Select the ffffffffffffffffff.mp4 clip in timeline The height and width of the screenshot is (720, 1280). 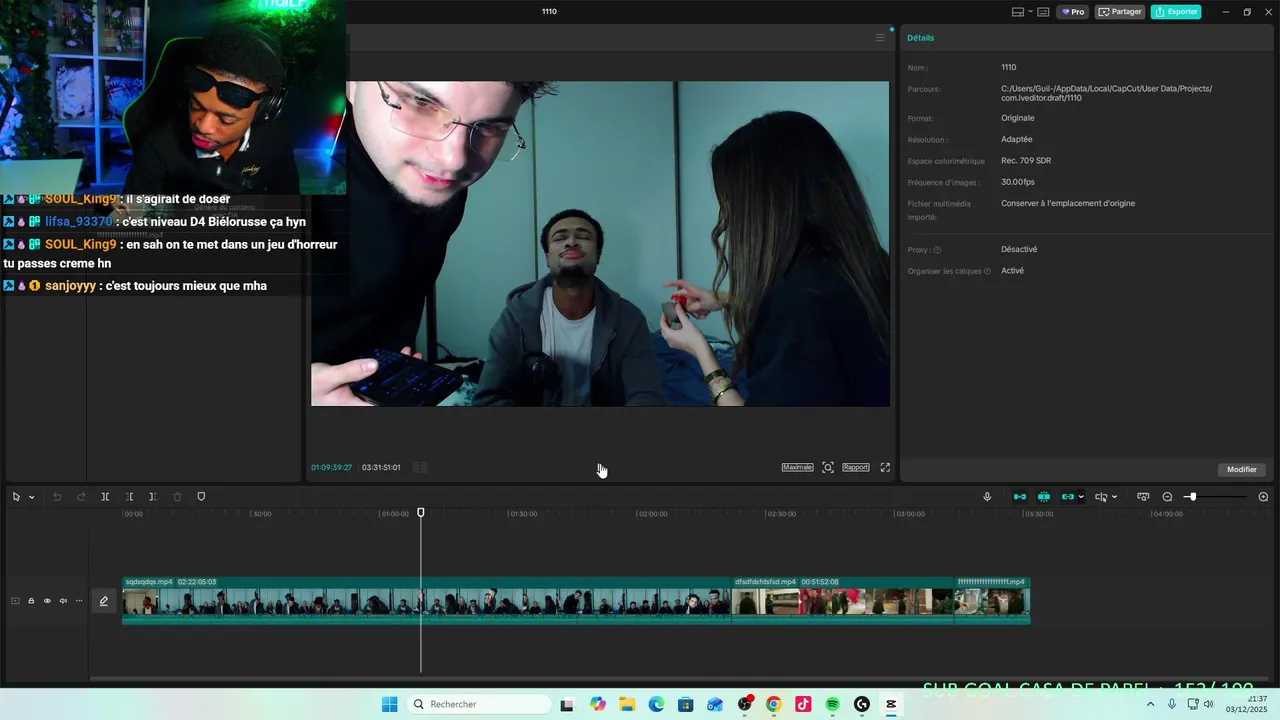[x=992, y=600]
